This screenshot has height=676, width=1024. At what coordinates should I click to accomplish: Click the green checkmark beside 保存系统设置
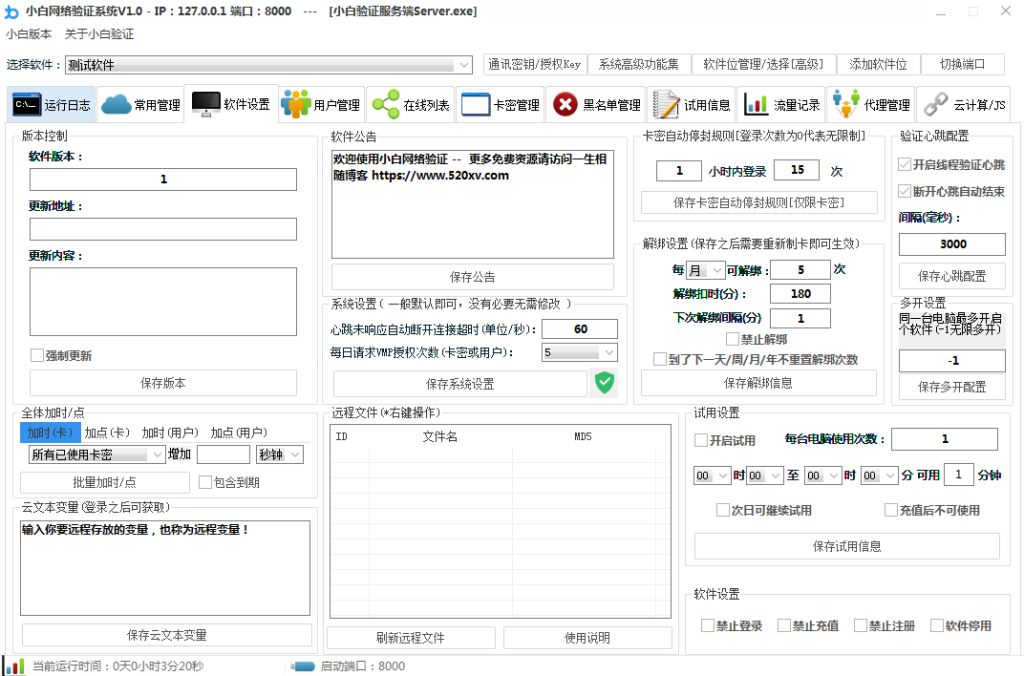(x=604, y=382)
